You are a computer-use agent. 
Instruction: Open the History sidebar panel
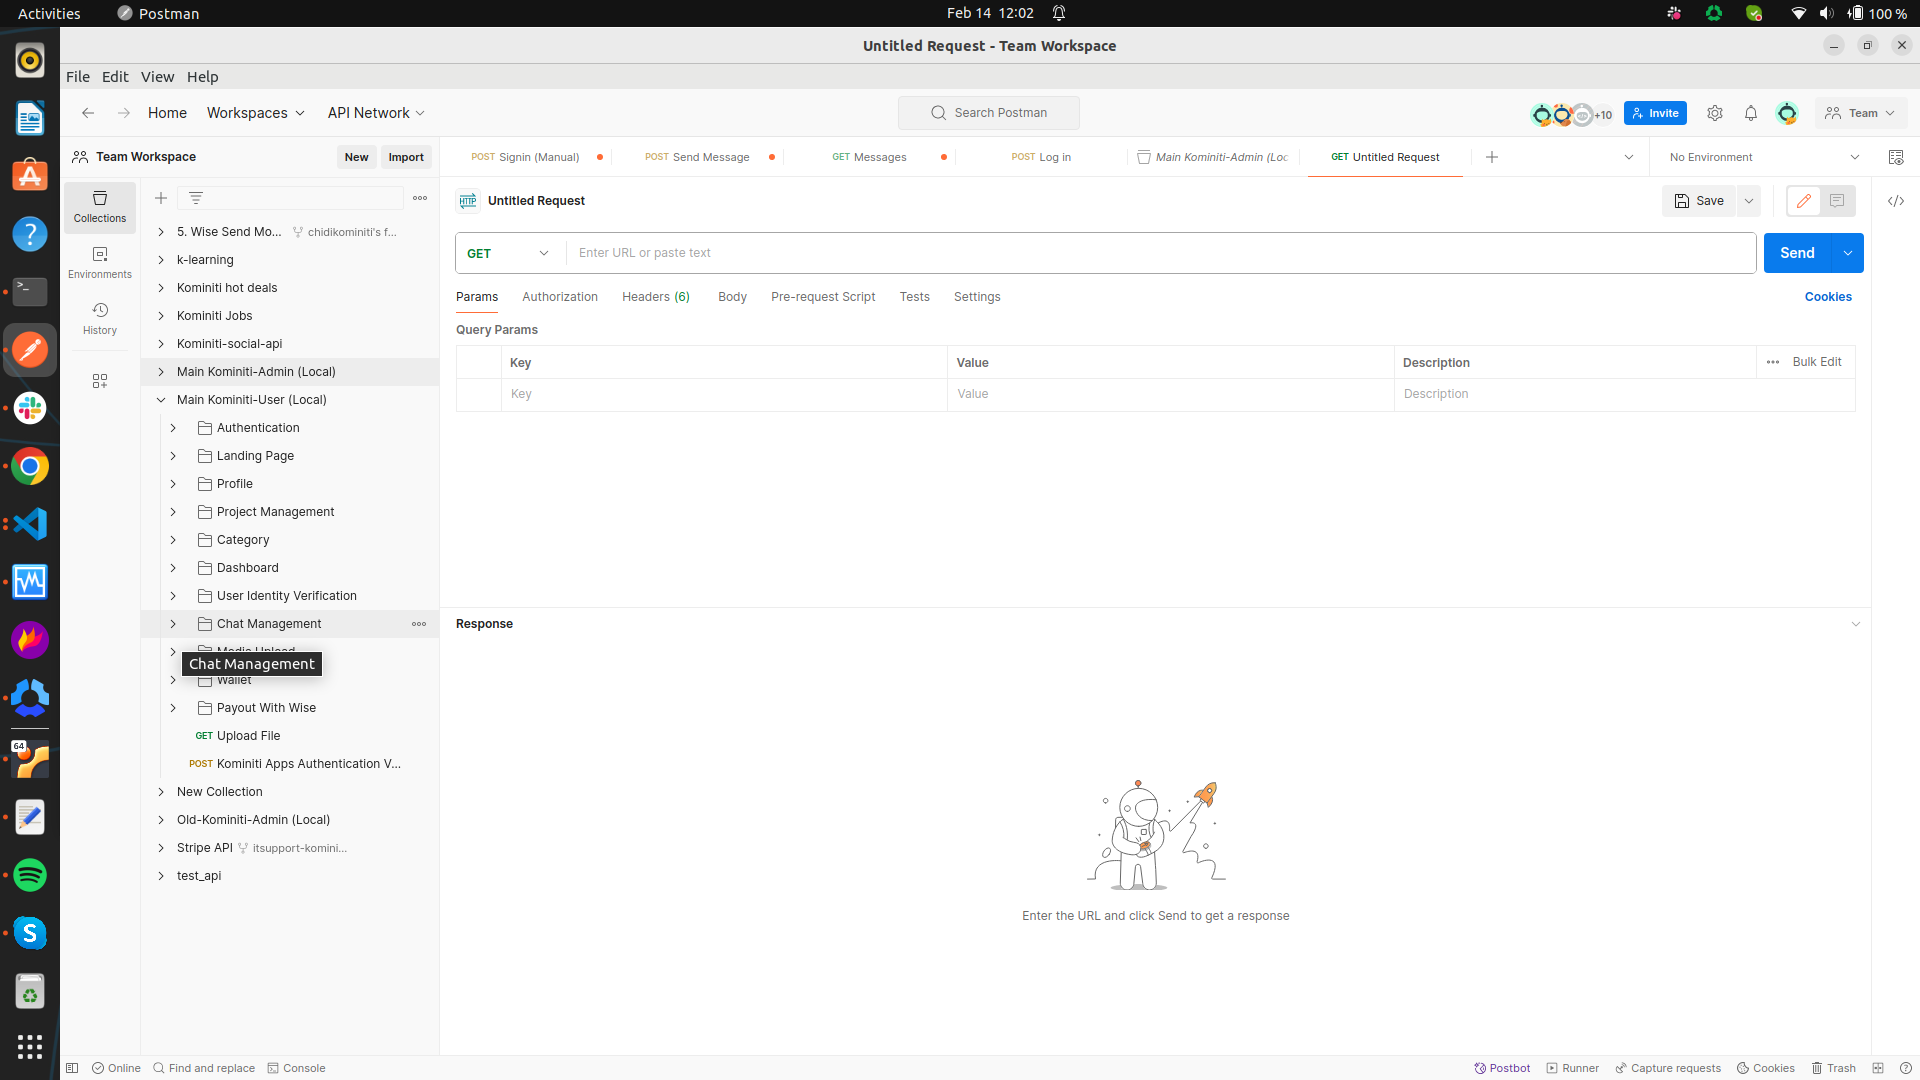[x=99, y=318]
